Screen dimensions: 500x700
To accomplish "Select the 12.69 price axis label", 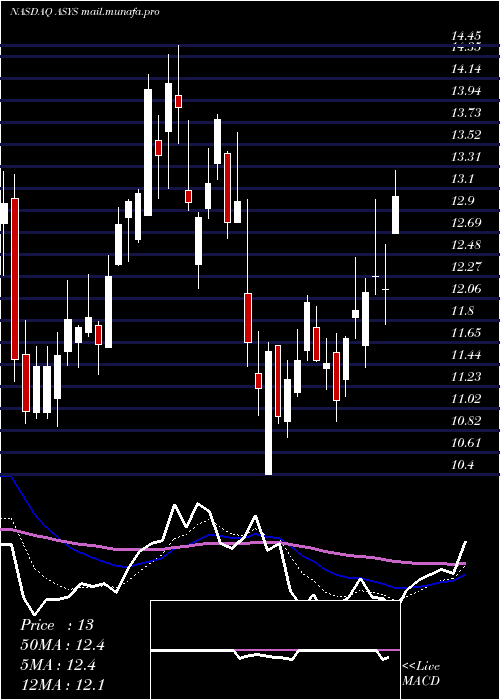I will 467,223.
